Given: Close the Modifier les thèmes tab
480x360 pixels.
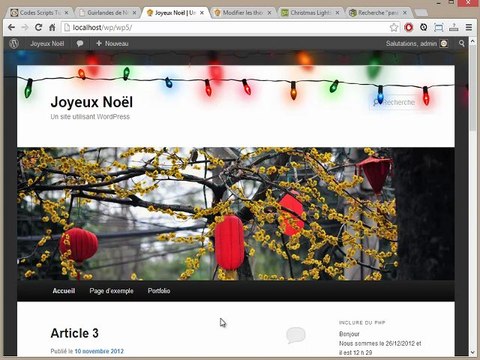Looking at the screenshot, I should click(x=269, y=13).
